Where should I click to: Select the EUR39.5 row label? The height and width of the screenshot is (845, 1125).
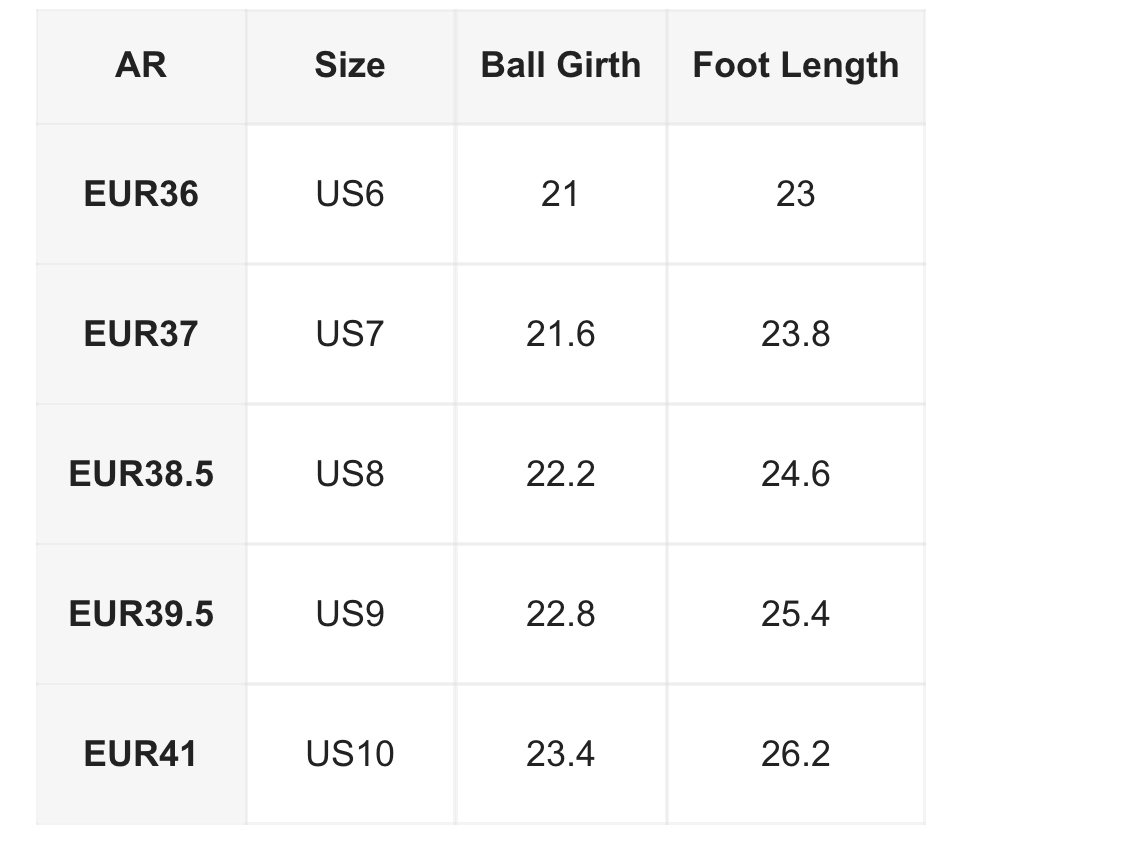(141, 614)
